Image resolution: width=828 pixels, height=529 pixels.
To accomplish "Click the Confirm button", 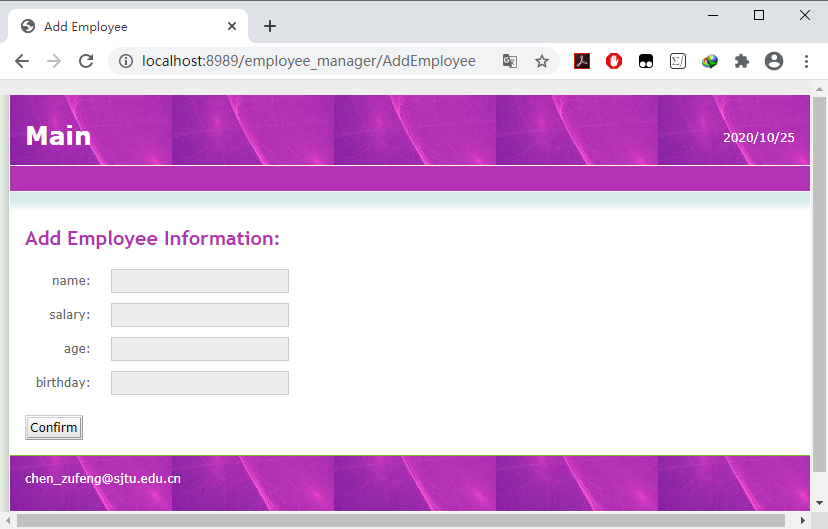I will [x=54, y=427].
